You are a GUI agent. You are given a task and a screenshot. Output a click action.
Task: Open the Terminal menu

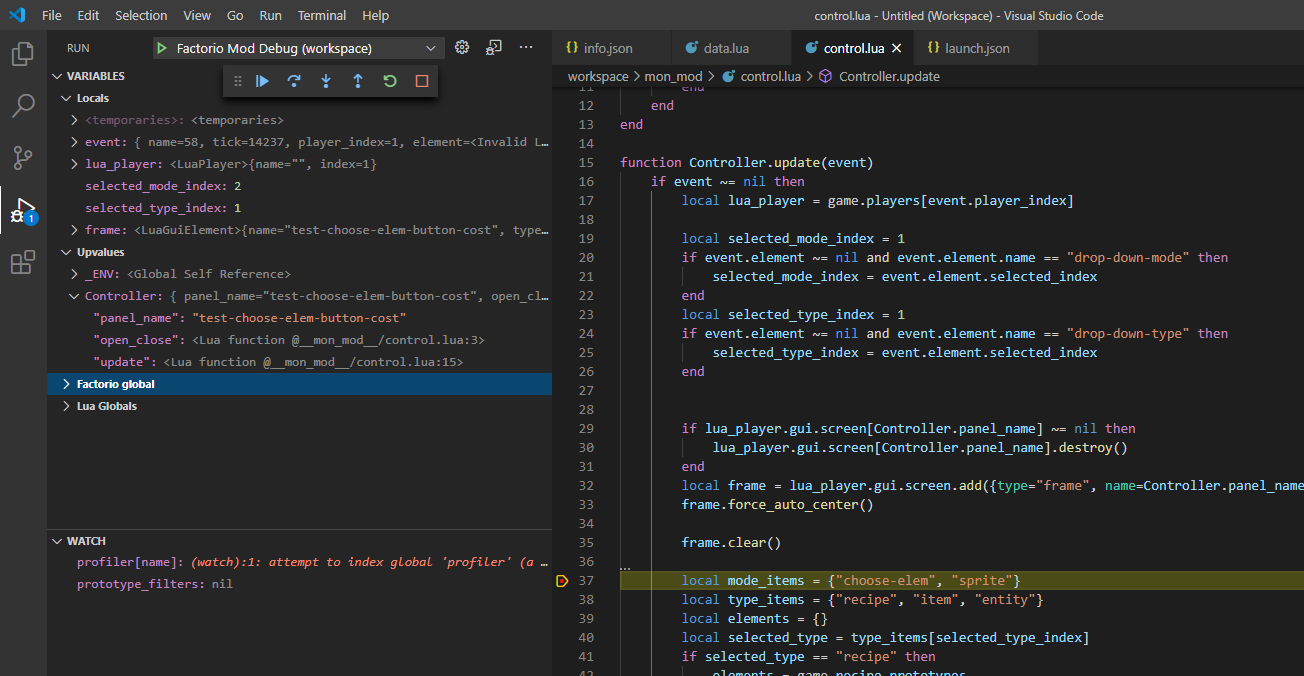(322, 15)
